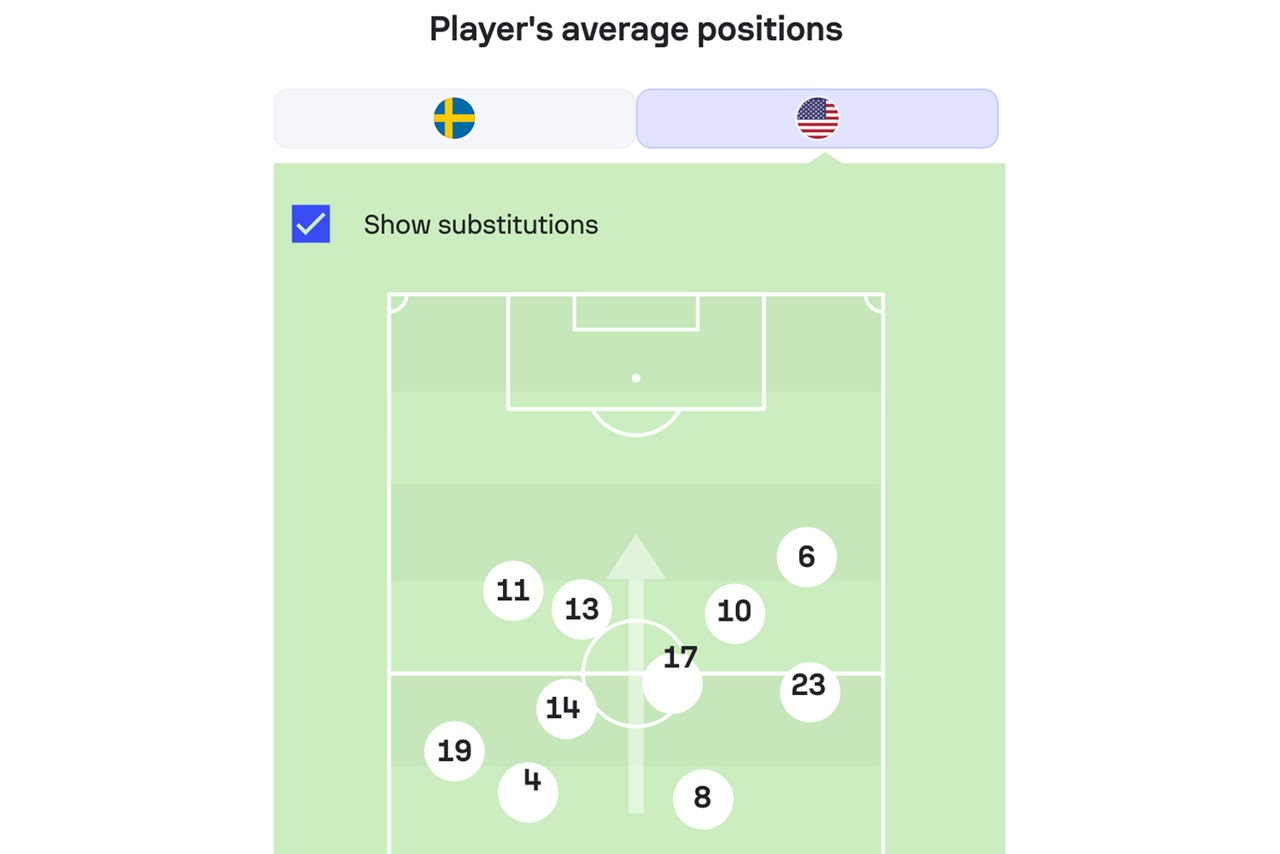Click the top-left corner arc of pitch
The width and height of the screenshot is (1280, 854).
point(398,303)
